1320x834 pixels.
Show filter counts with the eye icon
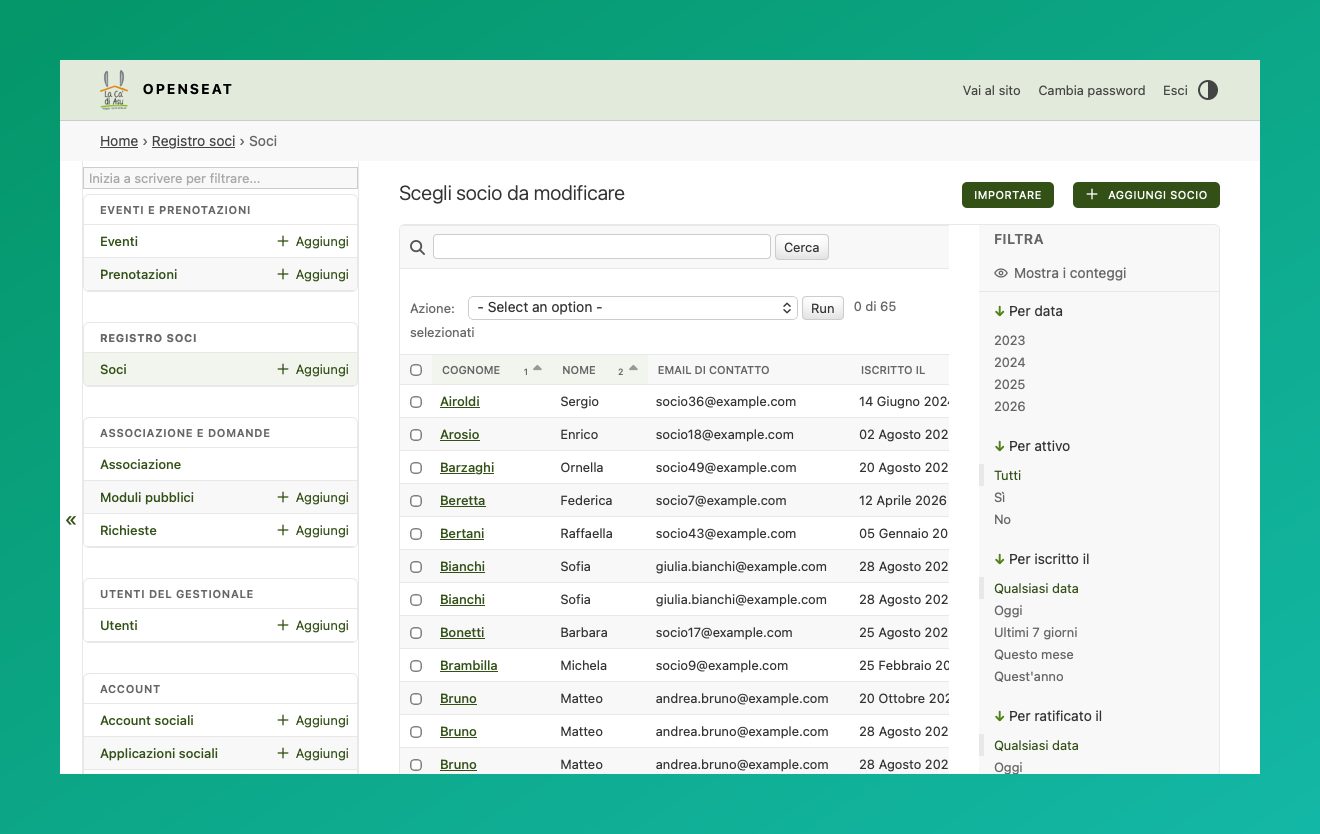pyautogui.click(x=1001, y=273)
